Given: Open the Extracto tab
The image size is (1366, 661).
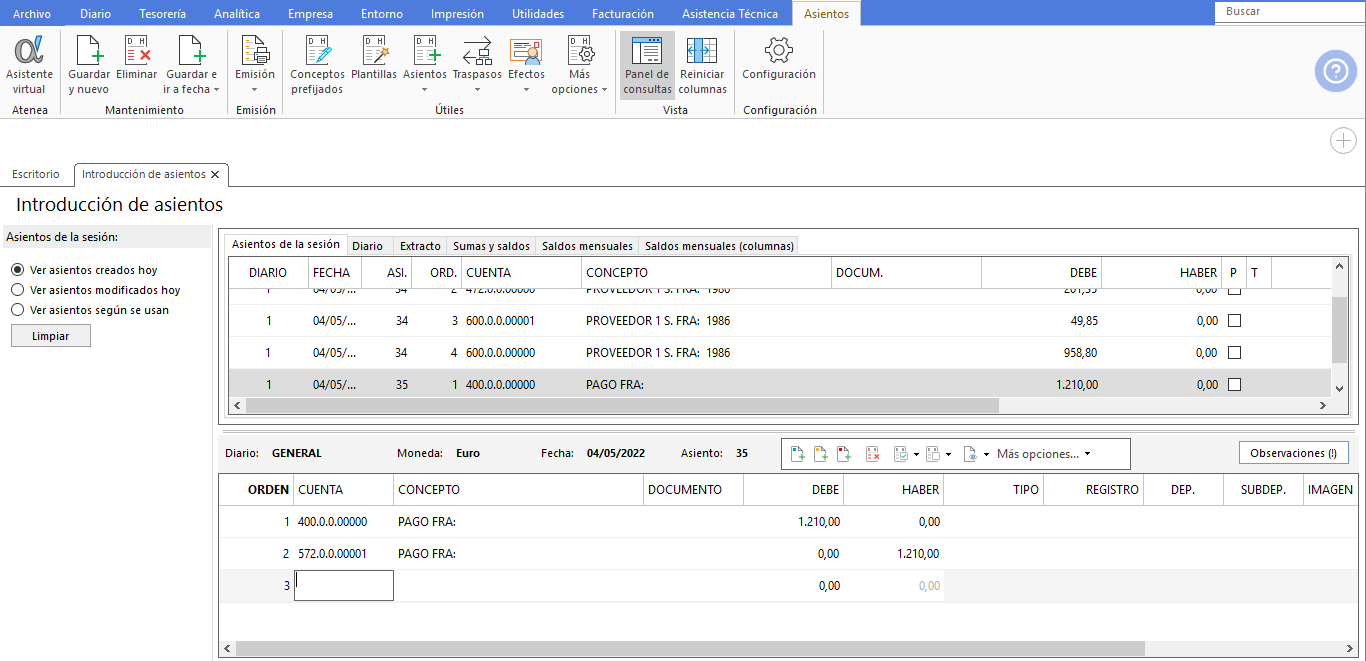Looking at the screenshot, I should (x=420, y=246).
